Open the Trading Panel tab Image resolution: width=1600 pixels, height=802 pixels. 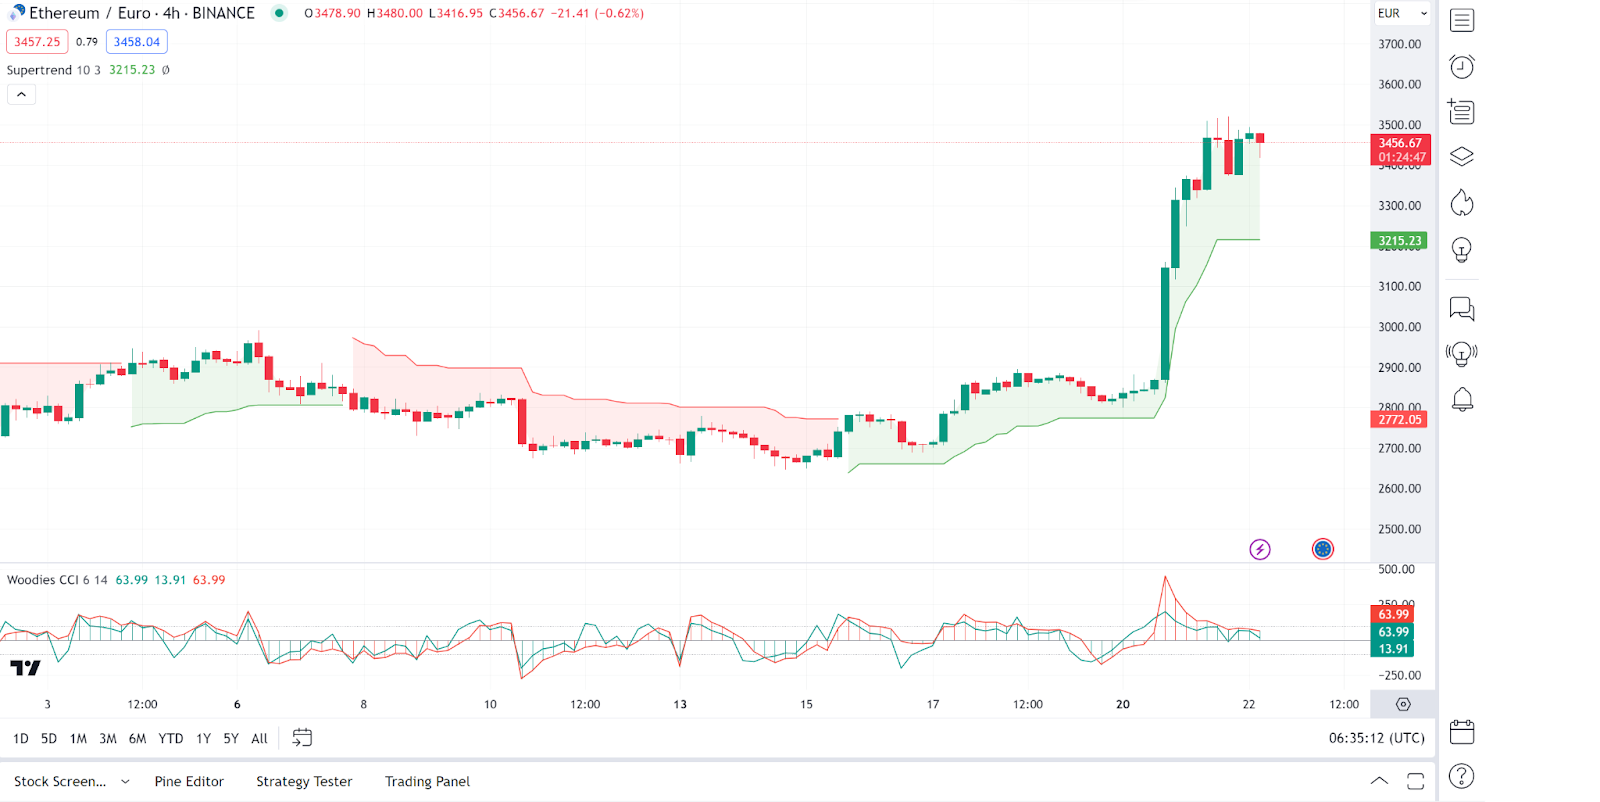(427, 782)
